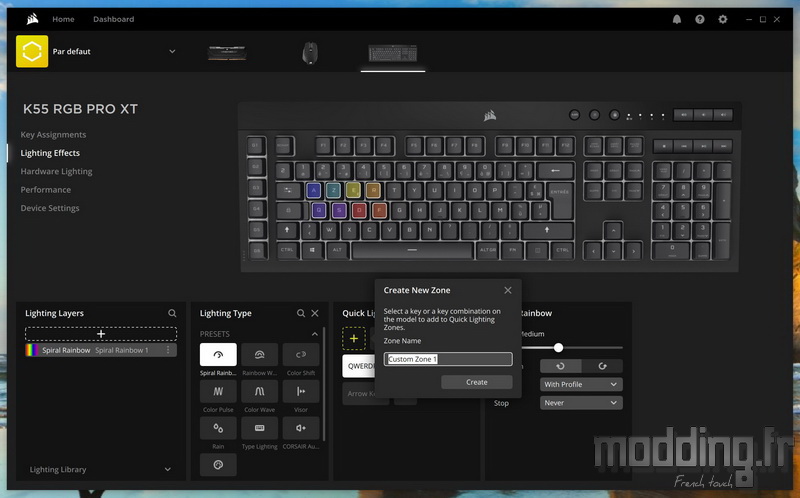Click the blue A key on keyboard
800x498 pixels.
313,190
